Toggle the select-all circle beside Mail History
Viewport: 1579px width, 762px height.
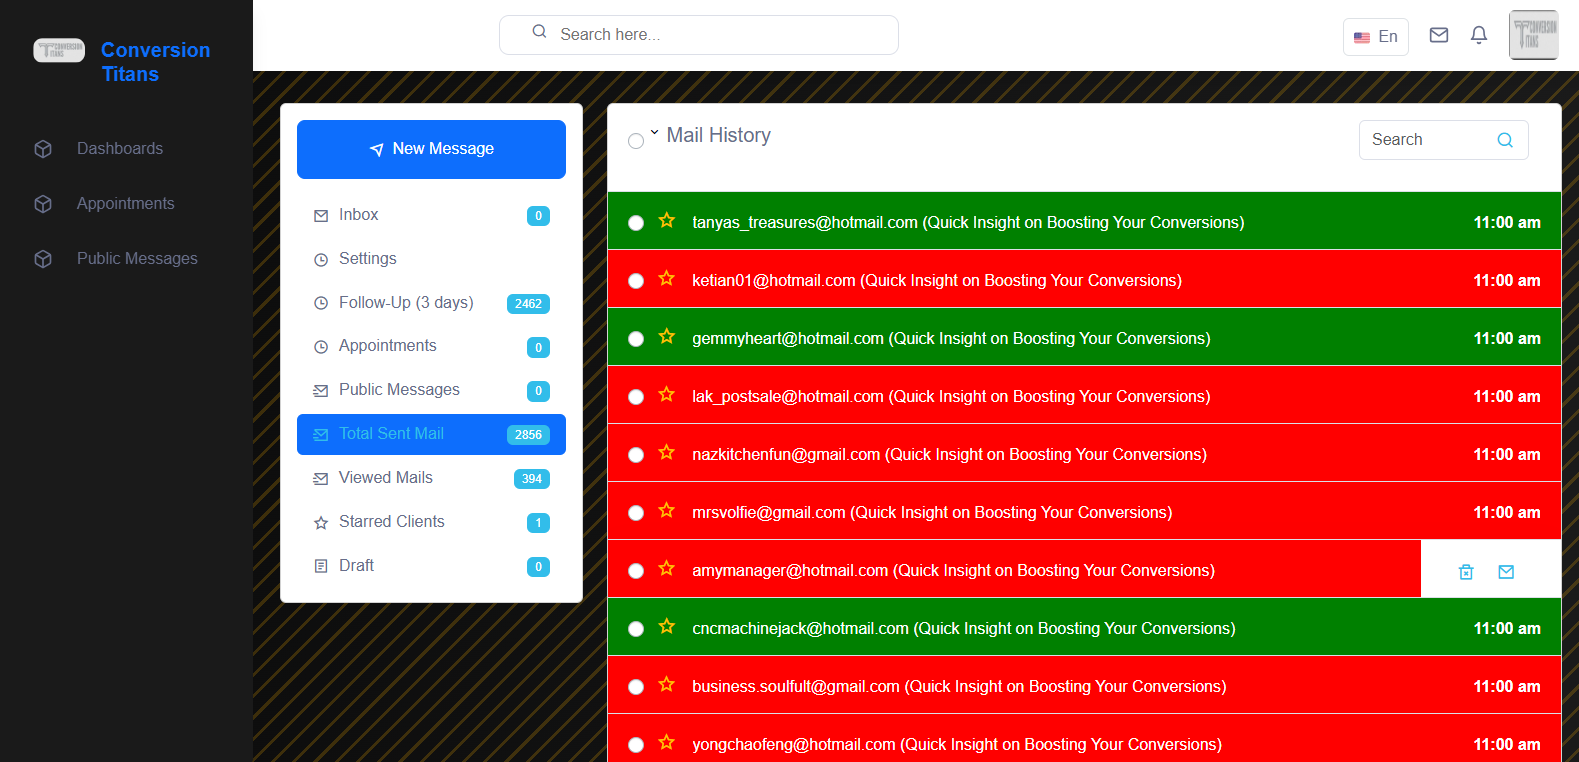click(636, 141)
